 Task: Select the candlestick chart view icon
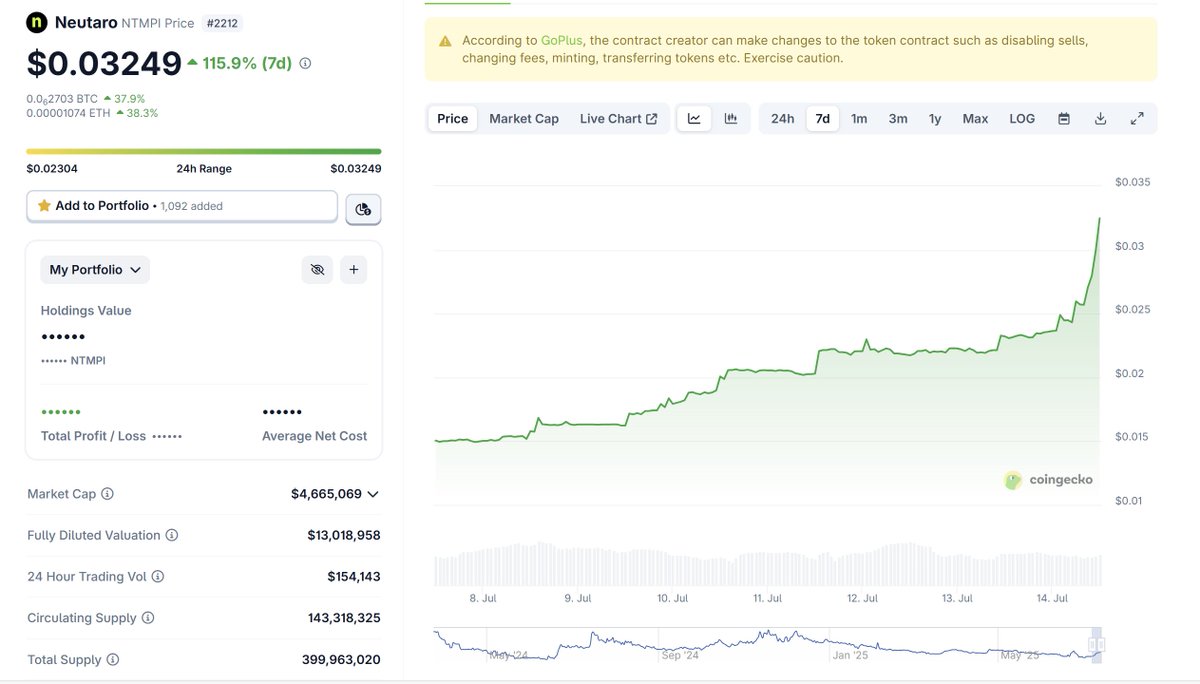(x=731, y=118)
